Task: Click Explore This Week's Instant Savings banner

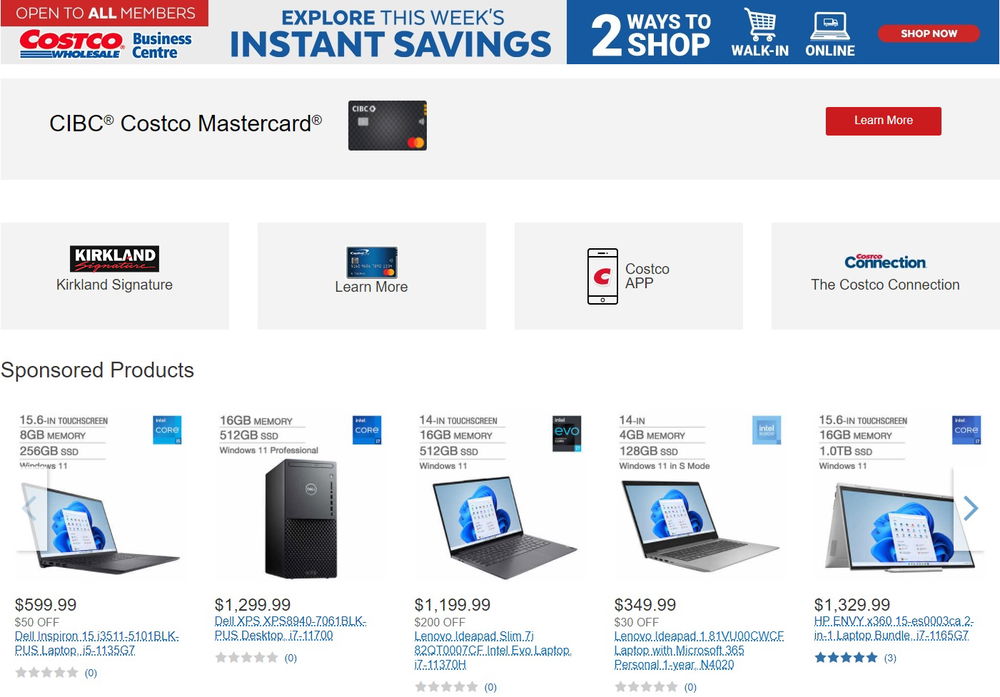Action: coord(390,33)
